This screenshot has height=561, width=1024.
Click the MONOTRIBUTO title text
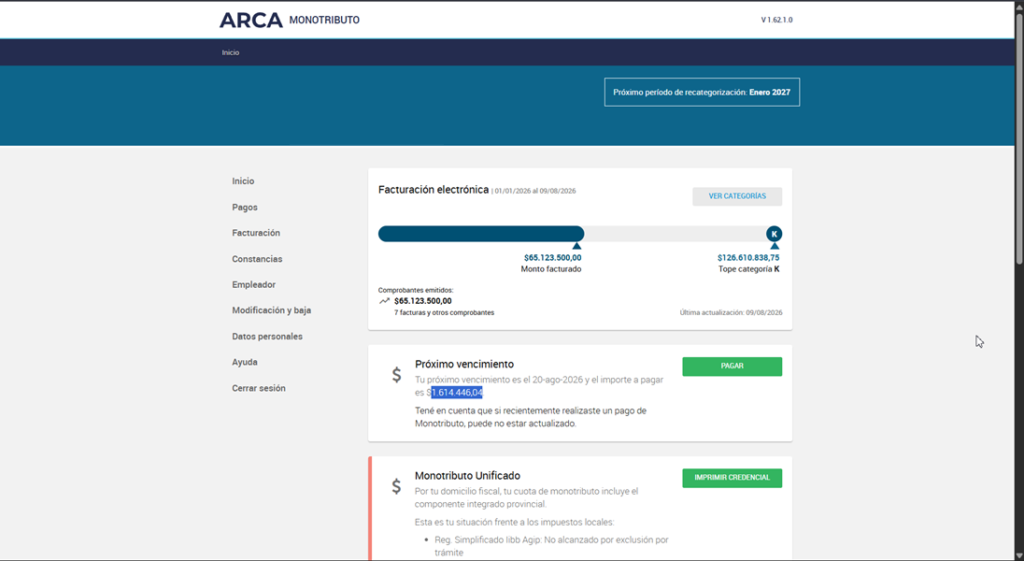325,20
